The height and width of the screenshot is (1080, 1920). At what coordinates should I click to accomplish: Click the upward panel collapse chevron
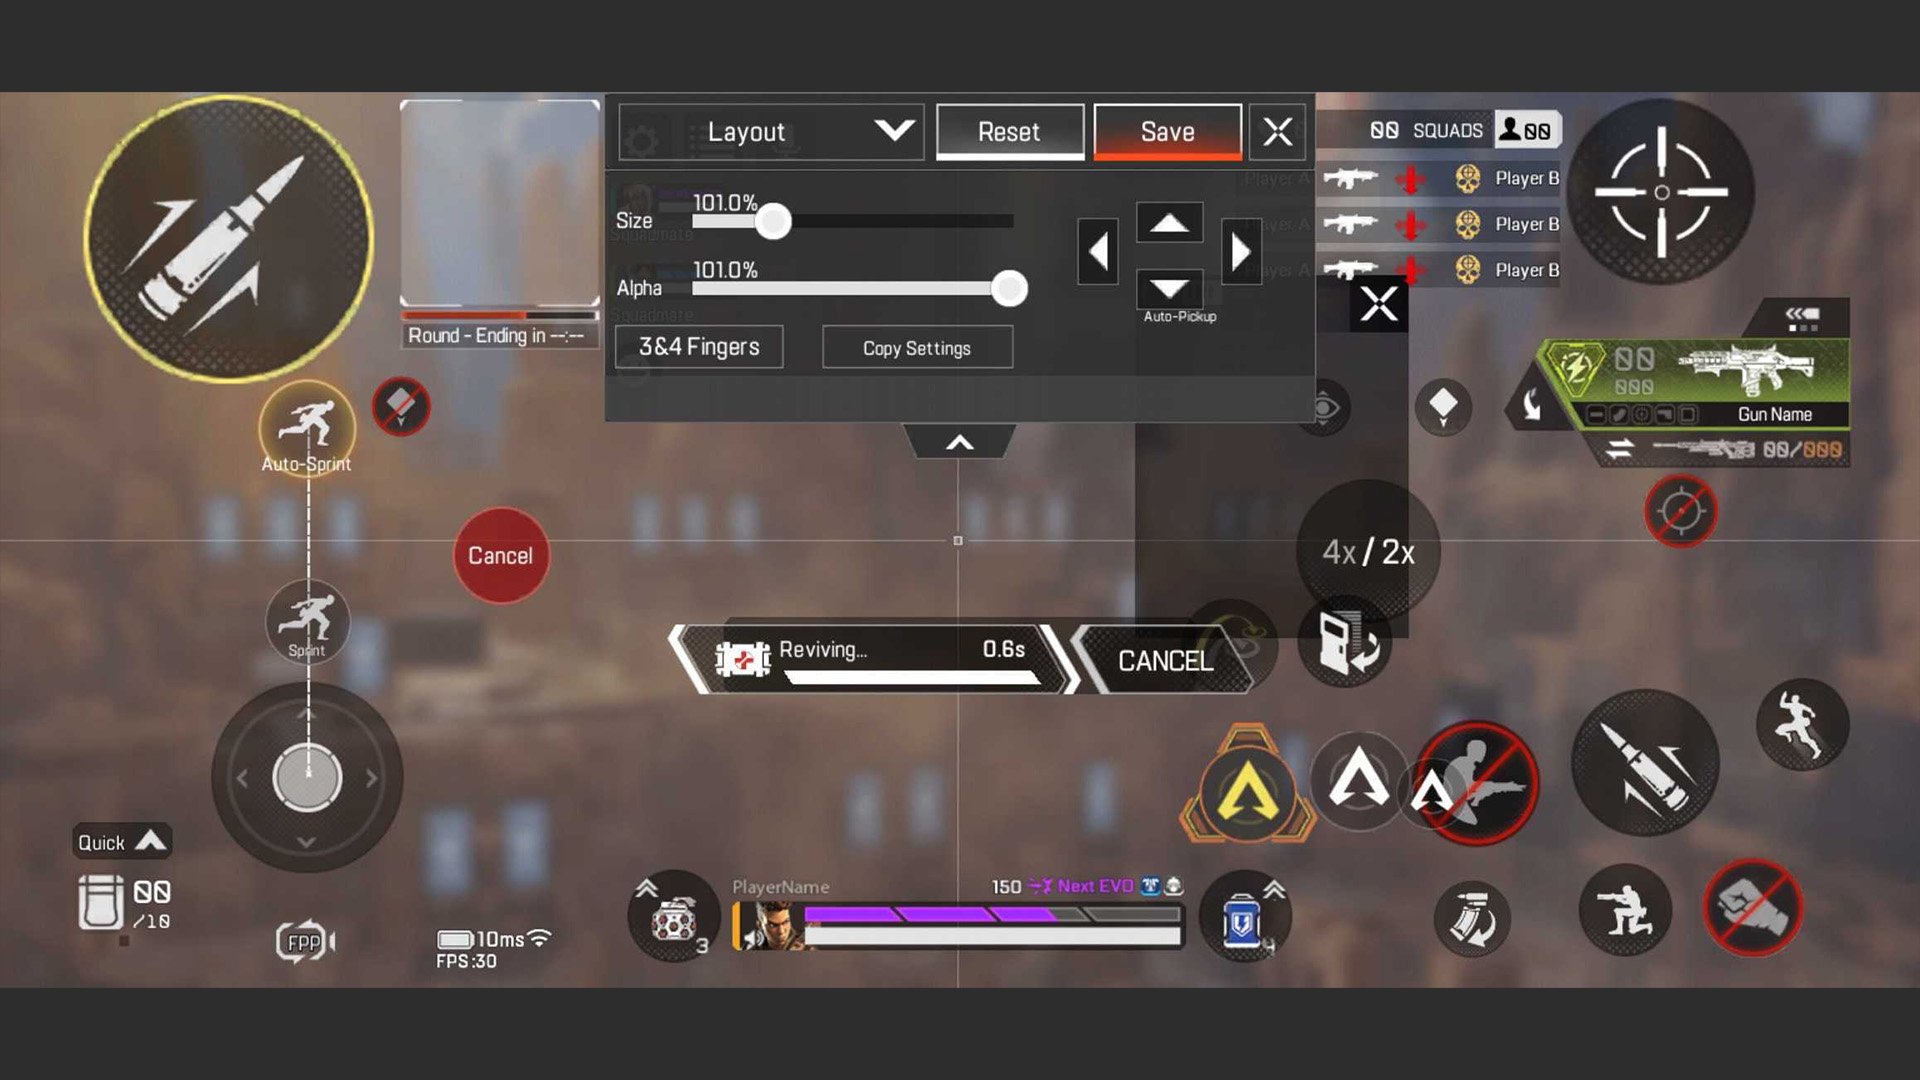point(960,442)
